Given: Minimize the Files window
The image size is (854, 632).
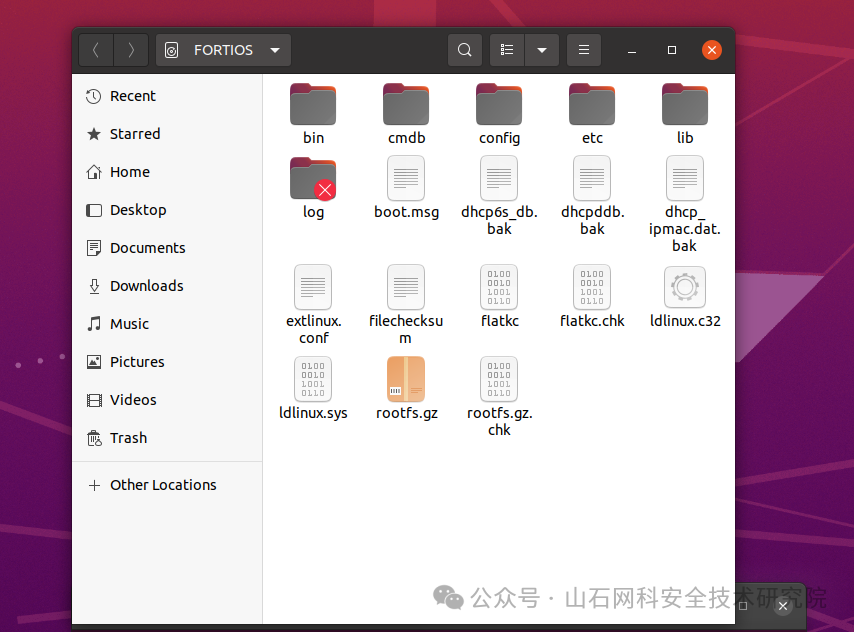Looking at the screenshot, I should 632,50.
